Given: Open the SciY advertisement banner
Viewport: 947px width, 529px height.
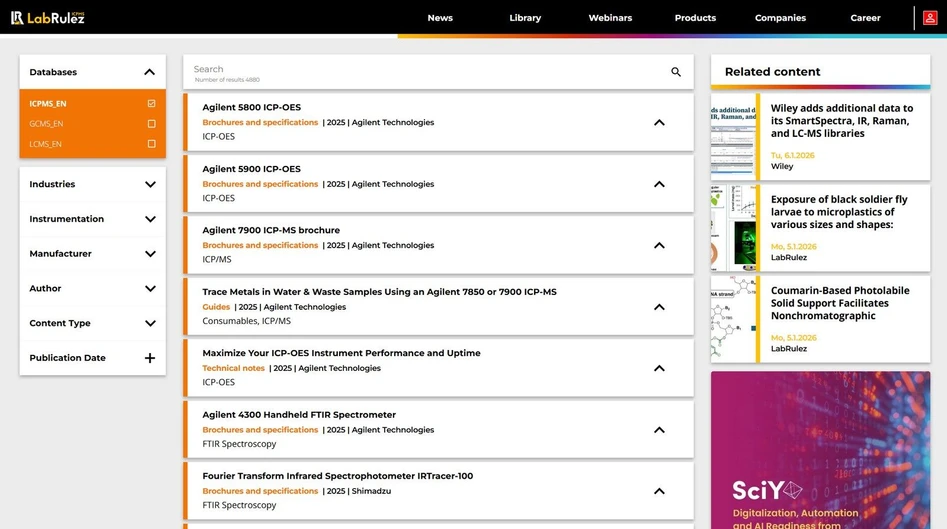Looking at the screenshot, I should tap(820, 450).
